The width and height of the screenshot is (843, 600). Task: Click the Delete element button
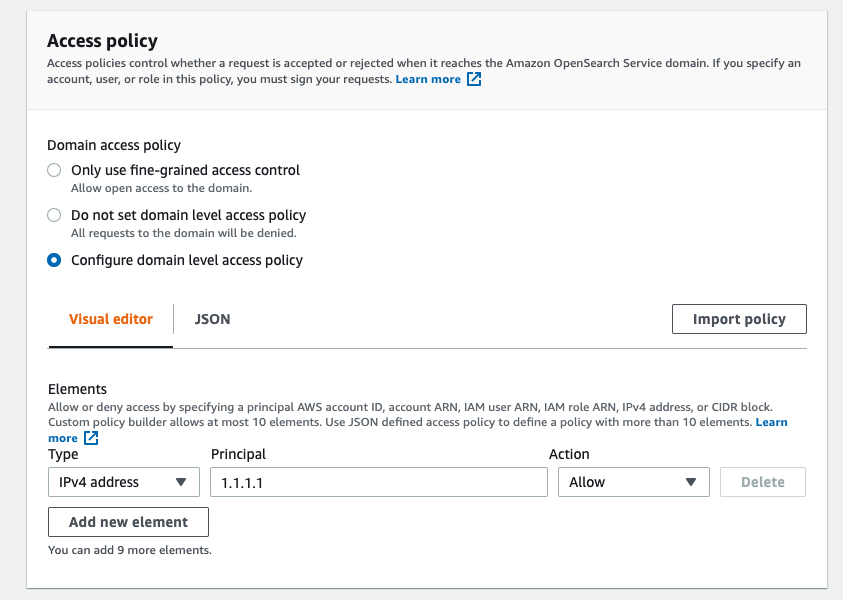pyautogui.click(x=763, y=482)
